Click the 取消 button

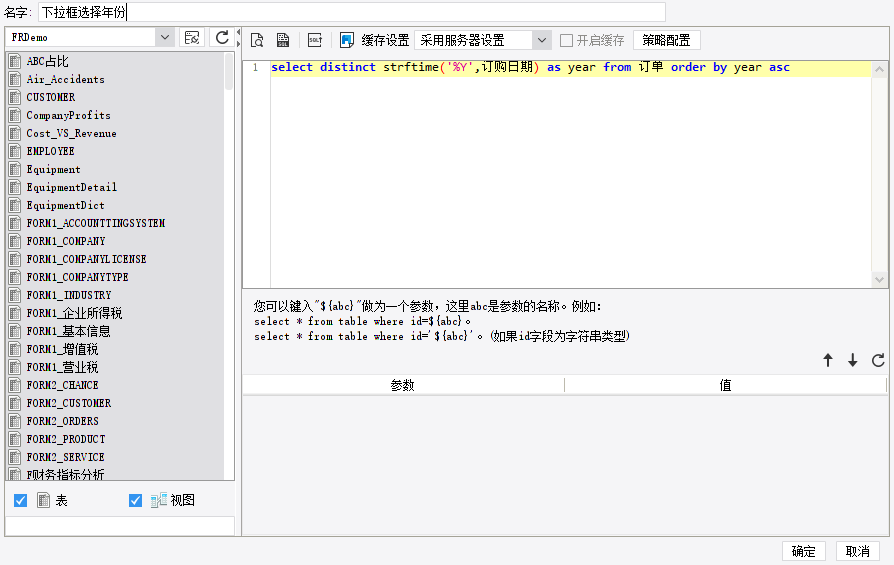(x=858, y=551)
